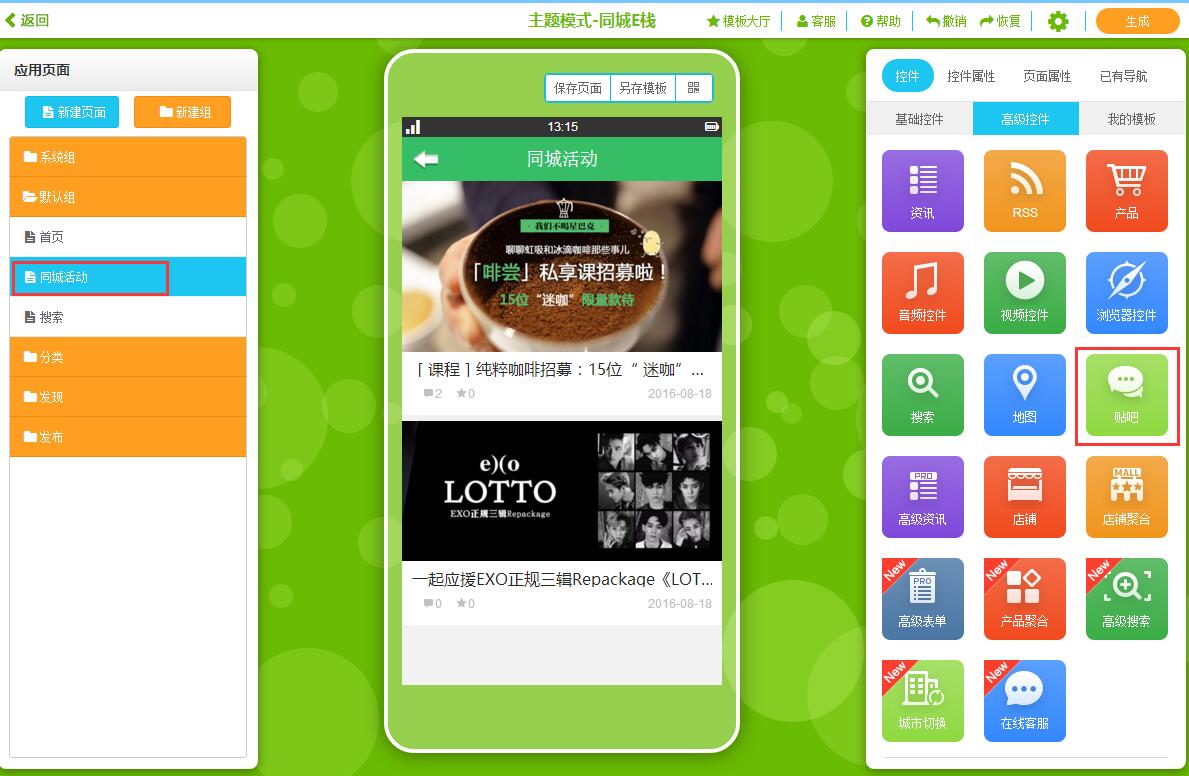This screenshot has width=1189, height=776.
Task: Click the 音频控件 music note icon
Action: (922, 292)
